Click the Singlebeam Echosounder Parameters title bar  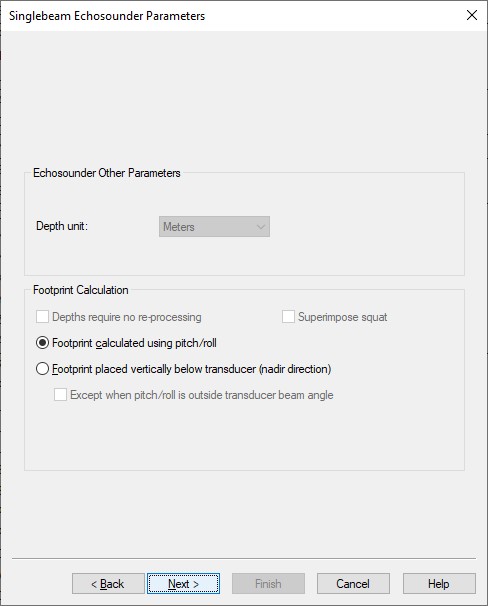coord(232,15)
